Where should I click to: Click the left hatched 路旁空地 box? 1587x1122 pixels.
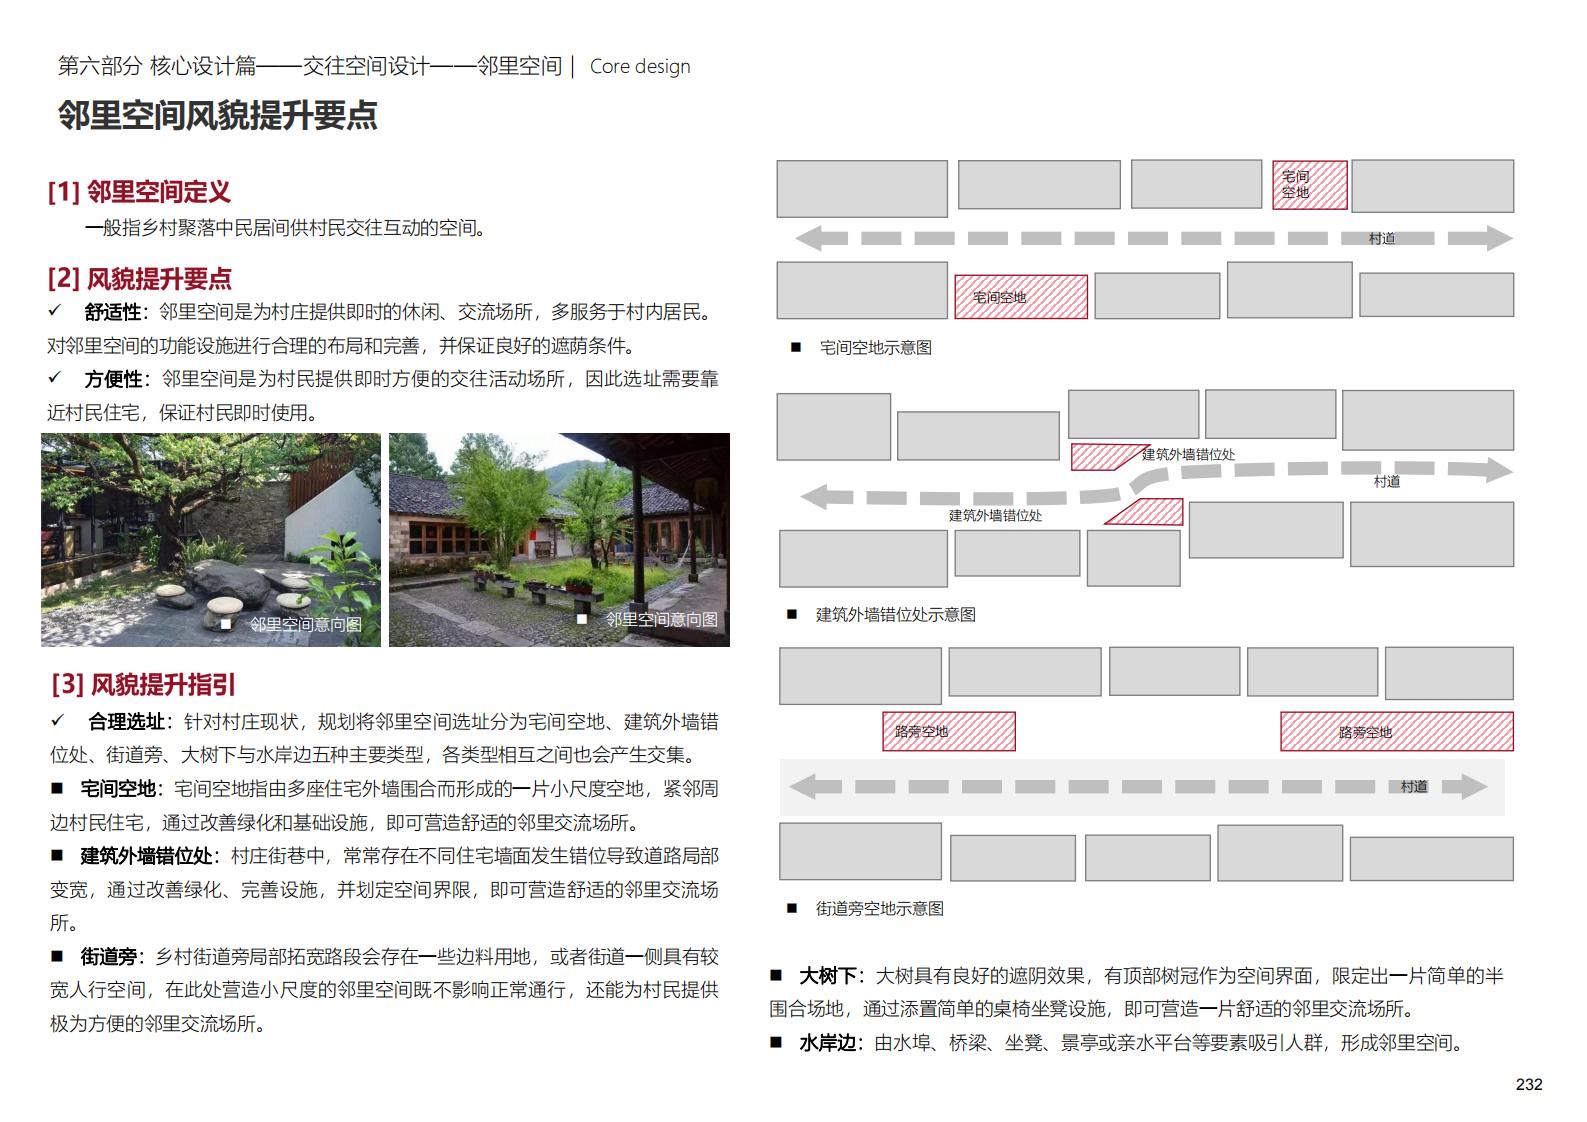[x=949, y=731]
